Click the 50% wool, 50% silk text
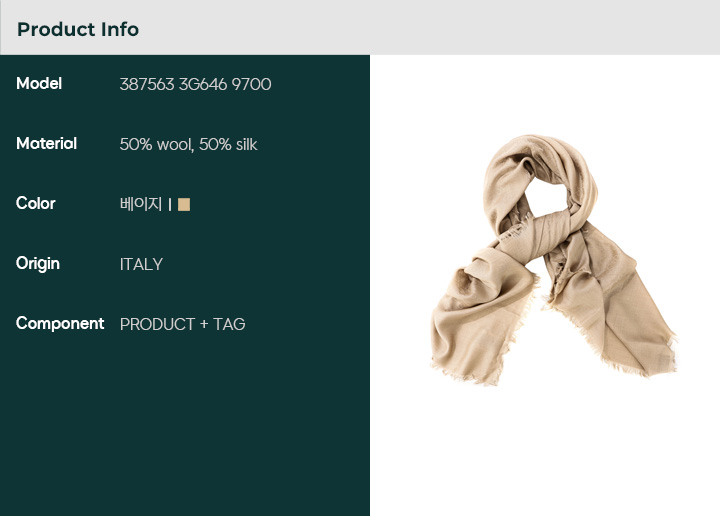Image resolution: width=720 pixels, height=516 pixels. pos(188,144)
